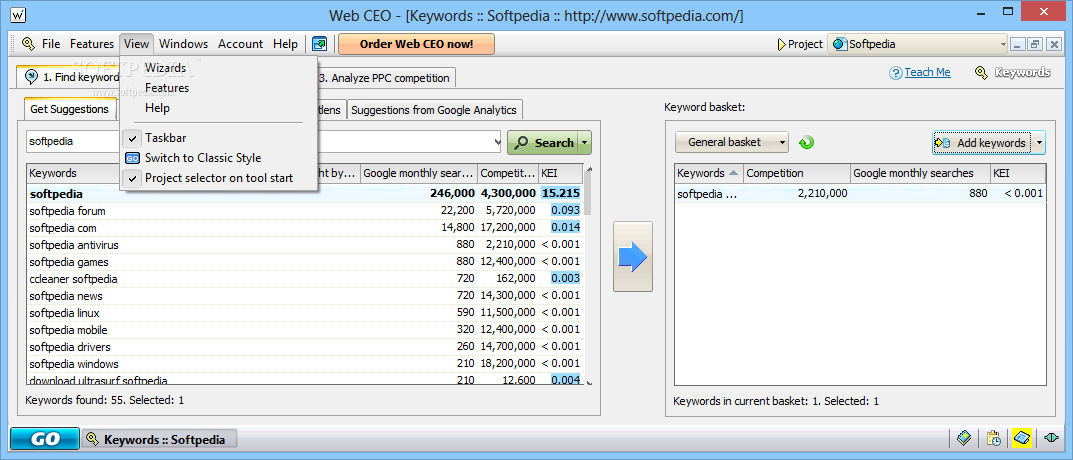Open the Teach Me link
This screenshot has width=1073, height=460.
pyautogui.click(x=927, y=72)
